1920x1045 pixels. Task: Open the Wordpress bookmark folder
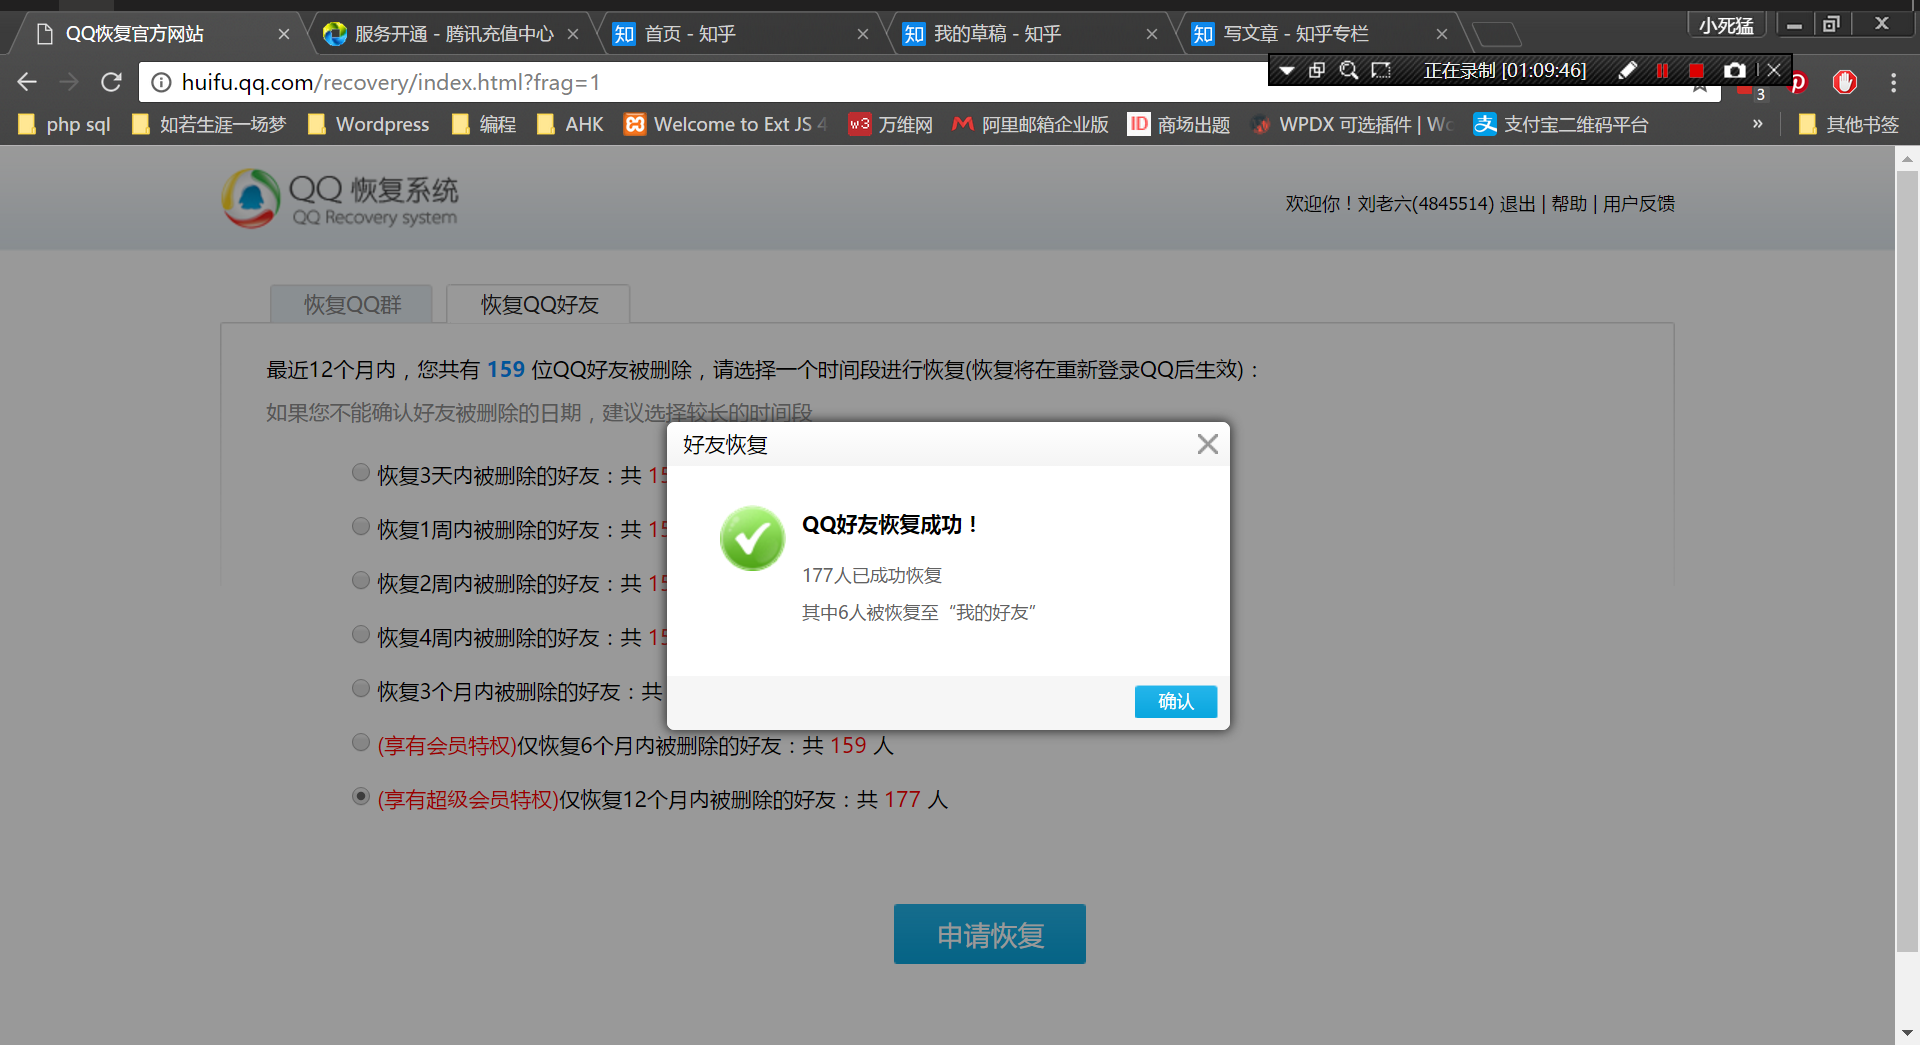(x=369, y=124)
